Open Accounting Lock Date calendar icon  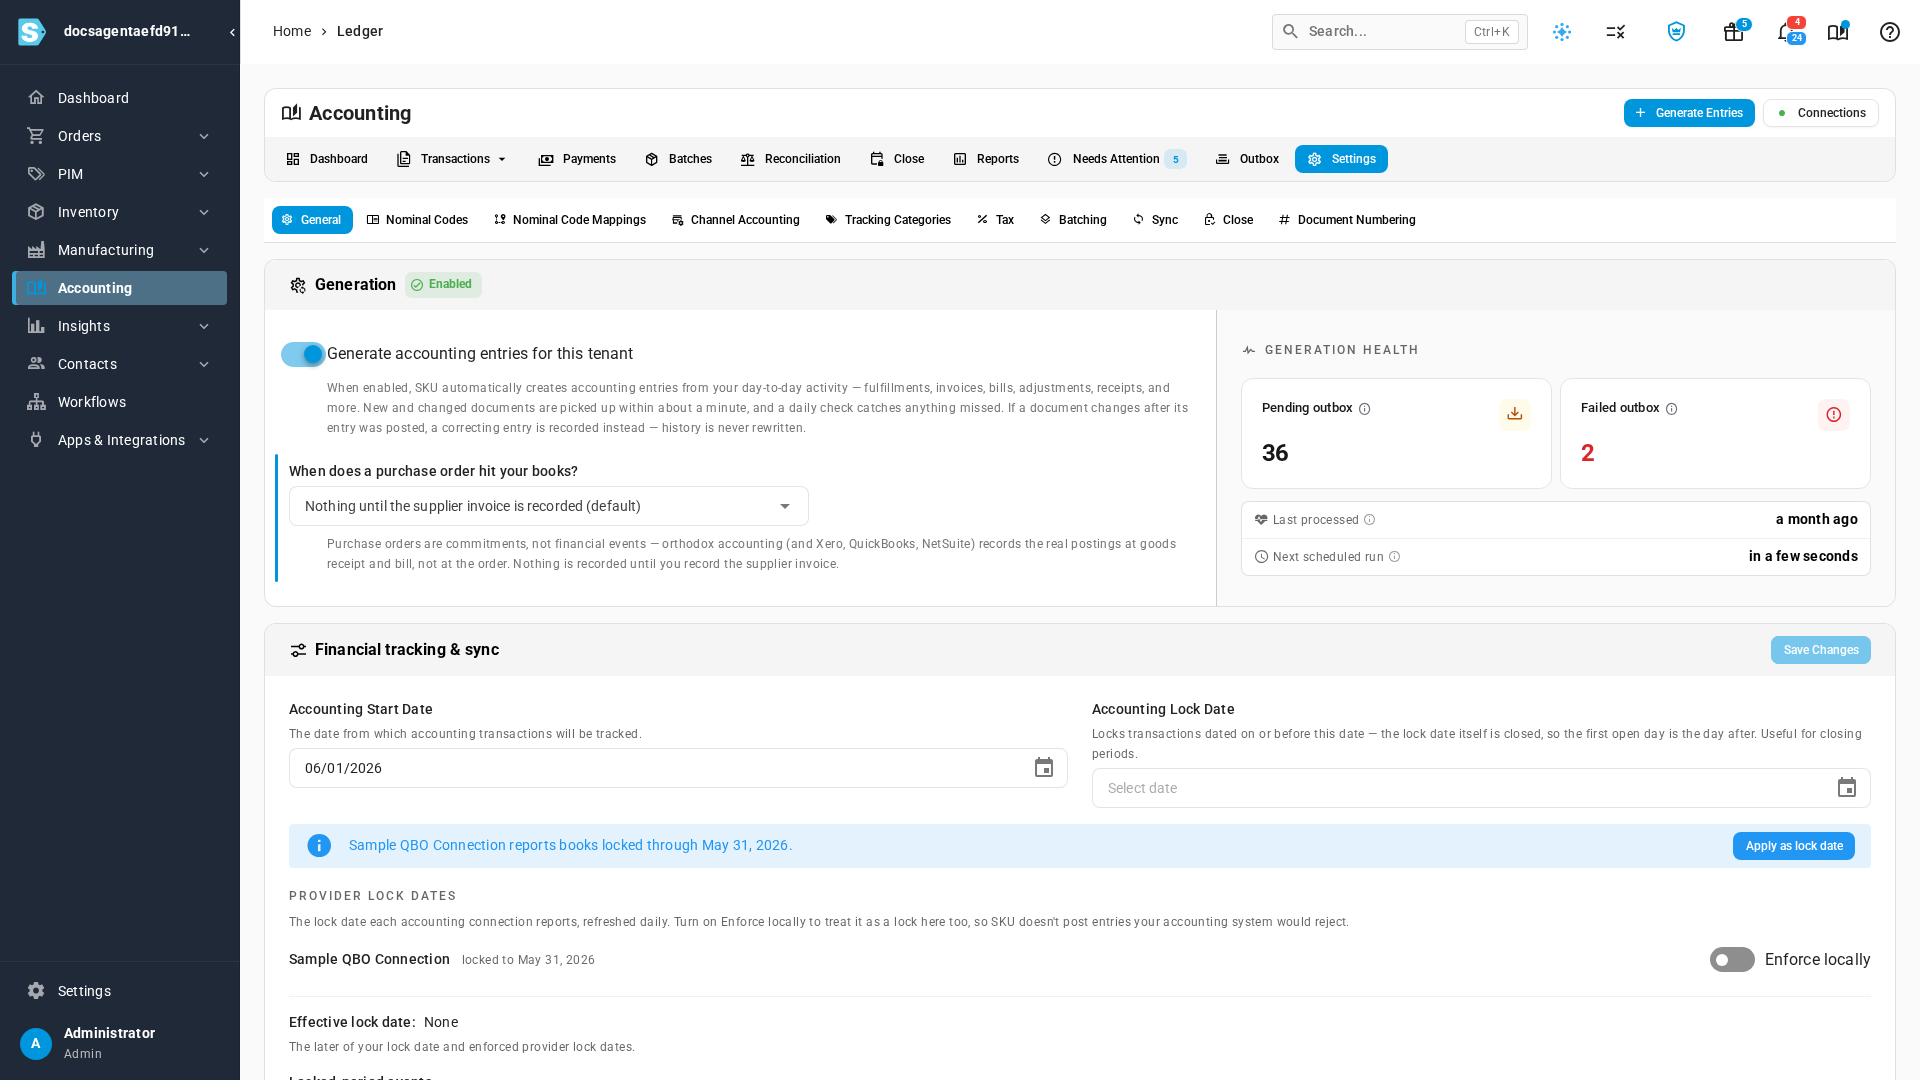tap(1847, 788)
